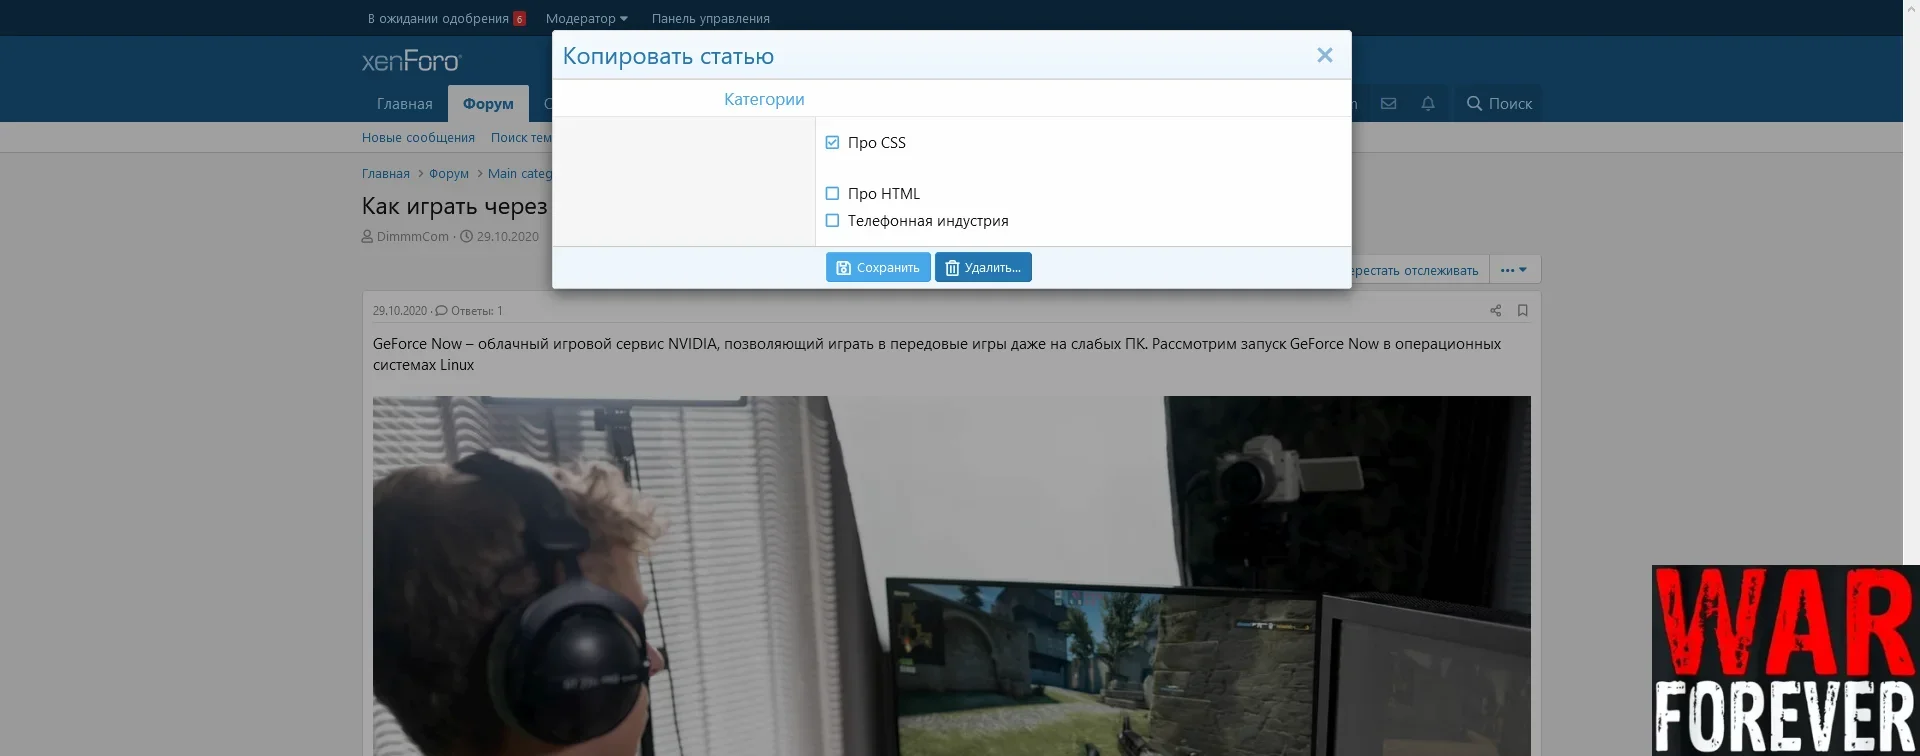Click the pending approval count badge
This screenshot has height=756, width=1920.
[x=519, y=19]
